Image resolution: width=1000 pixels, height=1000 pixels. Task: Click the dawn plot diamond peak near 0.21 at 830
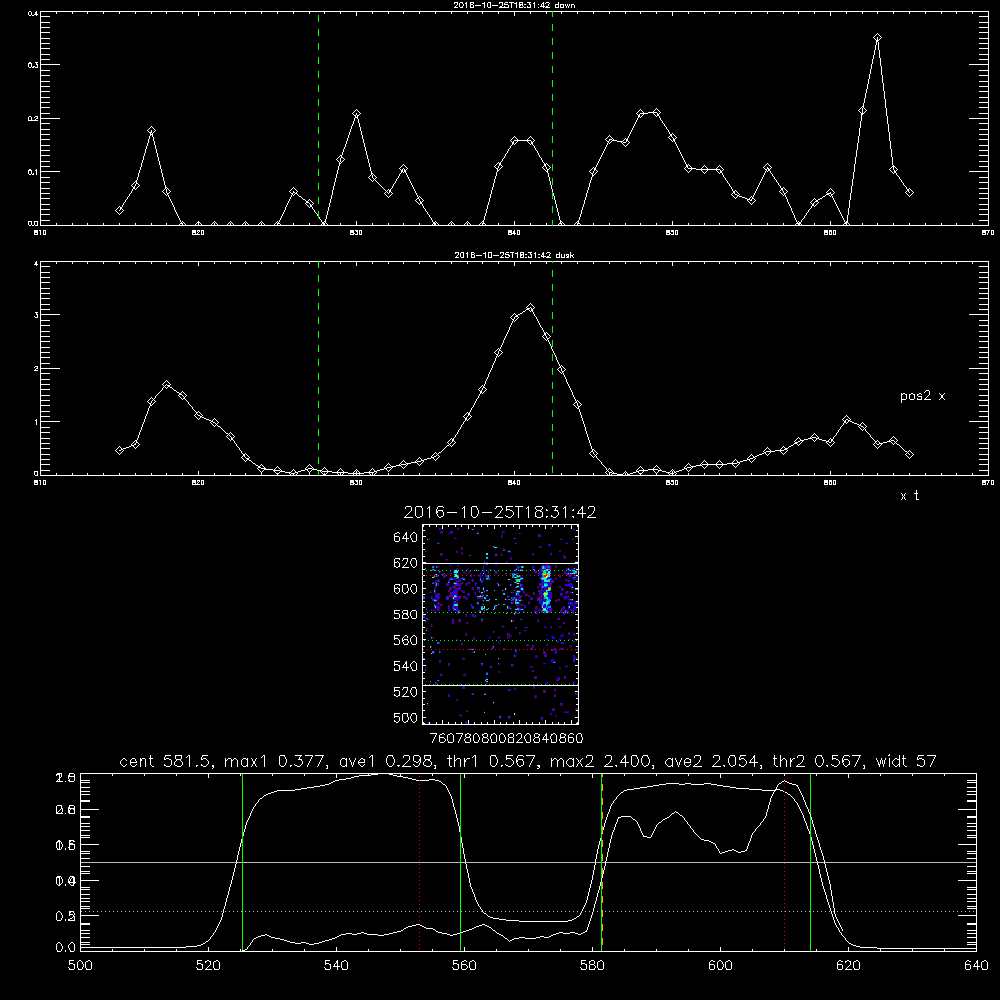pyautogui.click(x=357, y=114)
